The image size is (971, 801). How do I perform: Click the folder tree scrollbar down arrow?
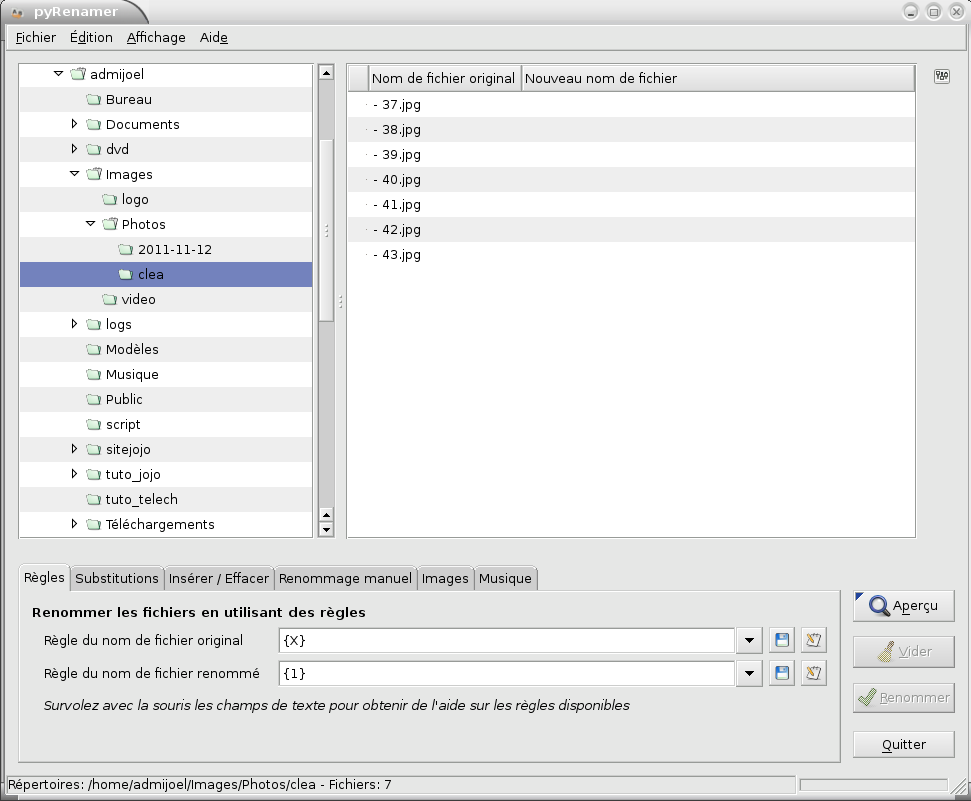[x=325, y=529]
